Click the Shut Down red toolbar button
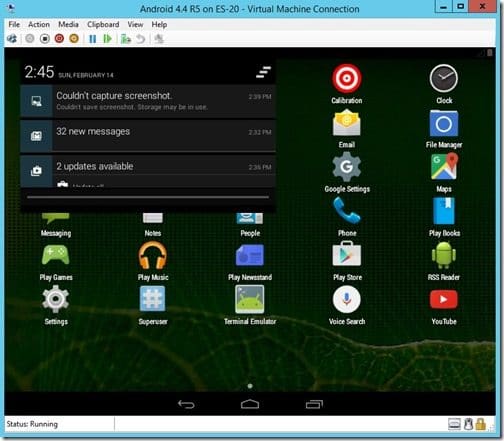This screenshot has width=504, height=441. pyautogui.click(x=59, y=39)
